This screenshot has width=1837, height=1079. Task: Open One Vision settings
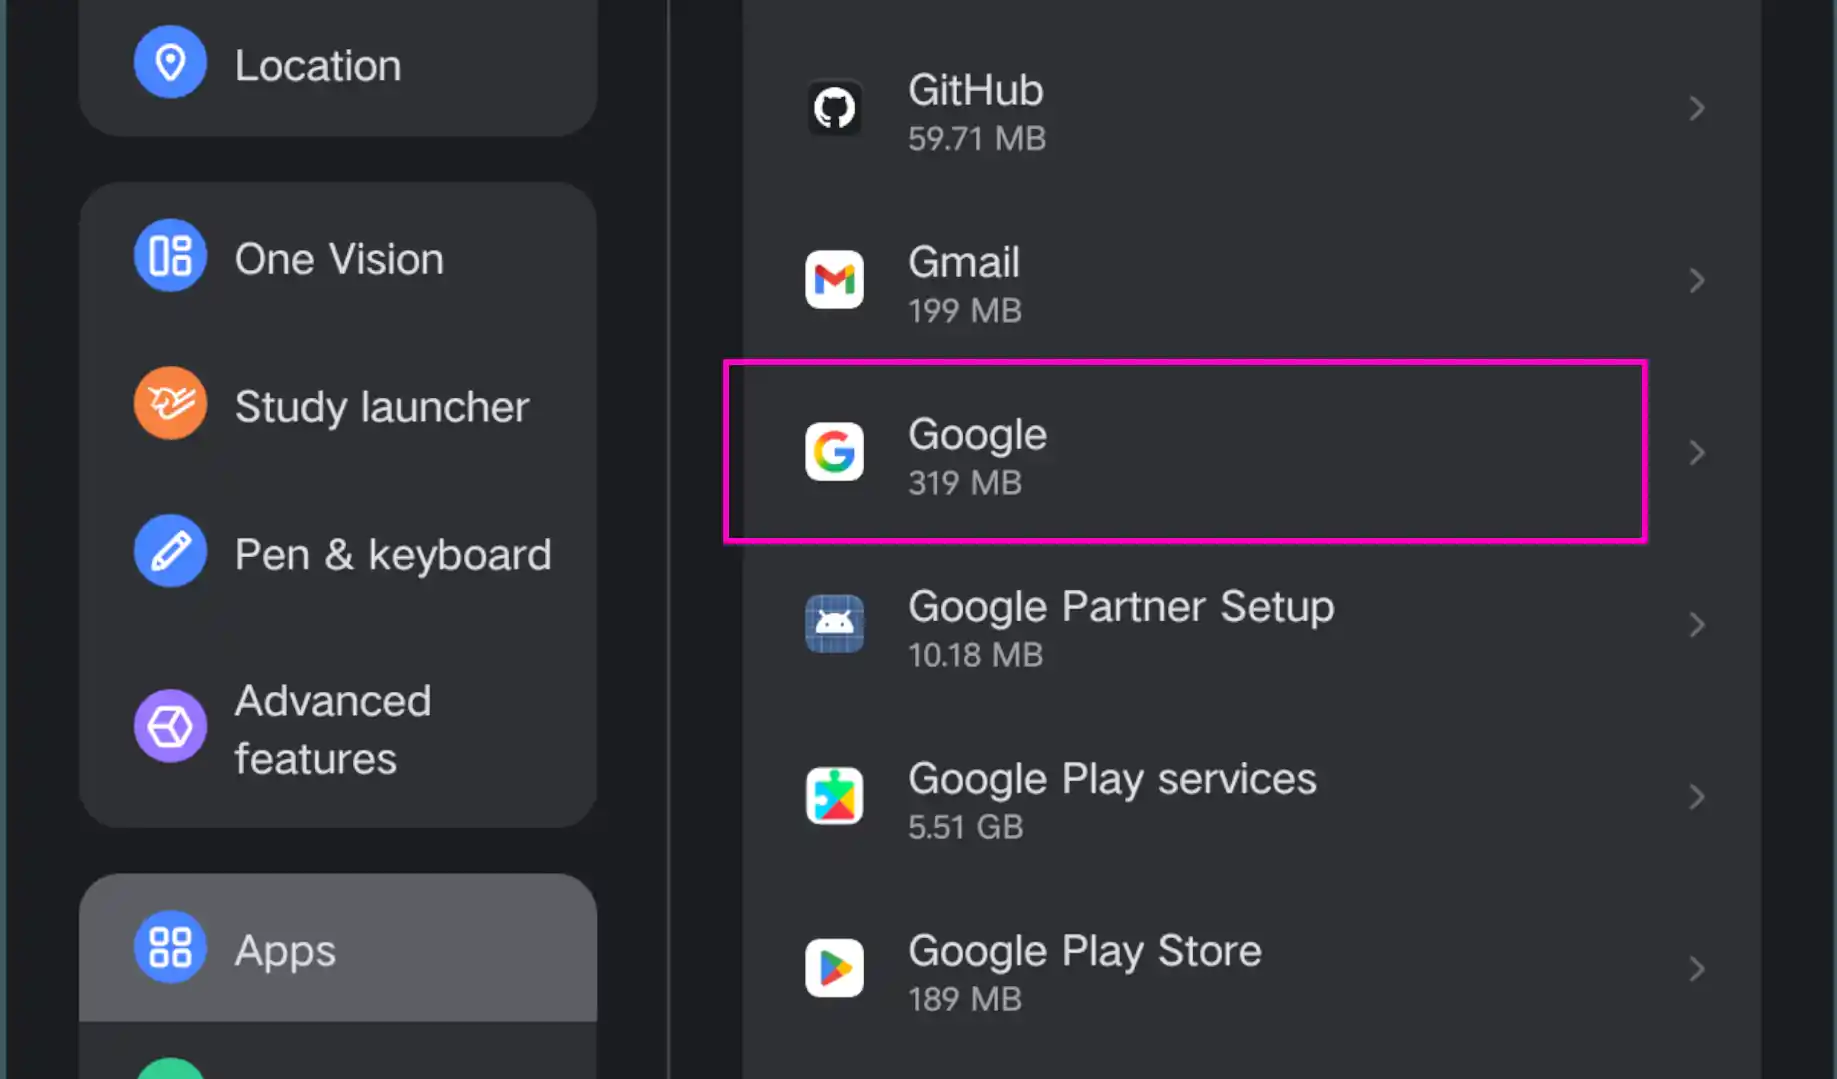[338, 259]
